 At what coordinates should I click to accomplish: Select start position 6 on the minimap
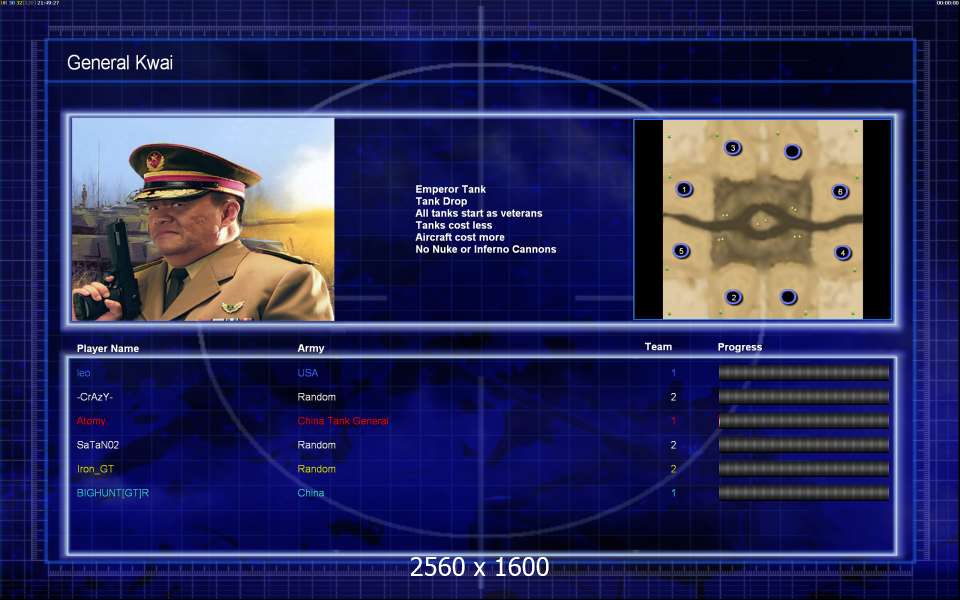(840, 191)
